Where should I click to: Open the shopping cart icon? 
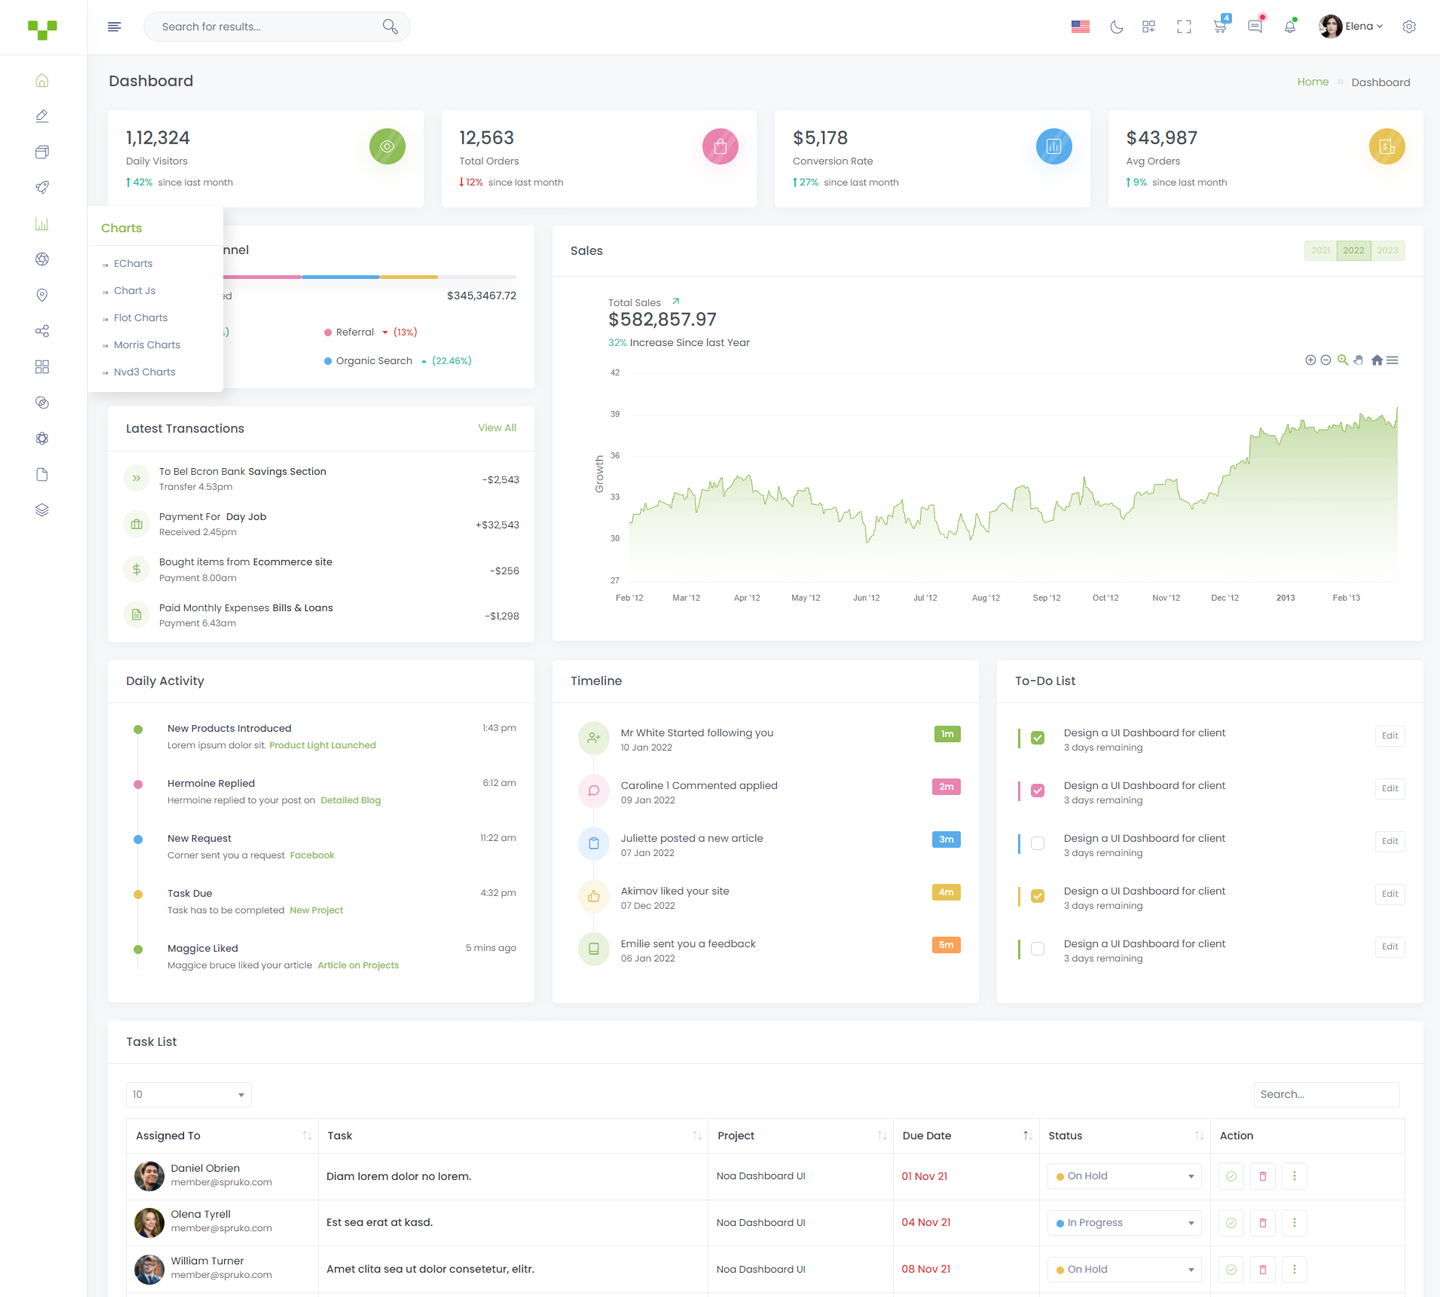(x=1220, y=27)
